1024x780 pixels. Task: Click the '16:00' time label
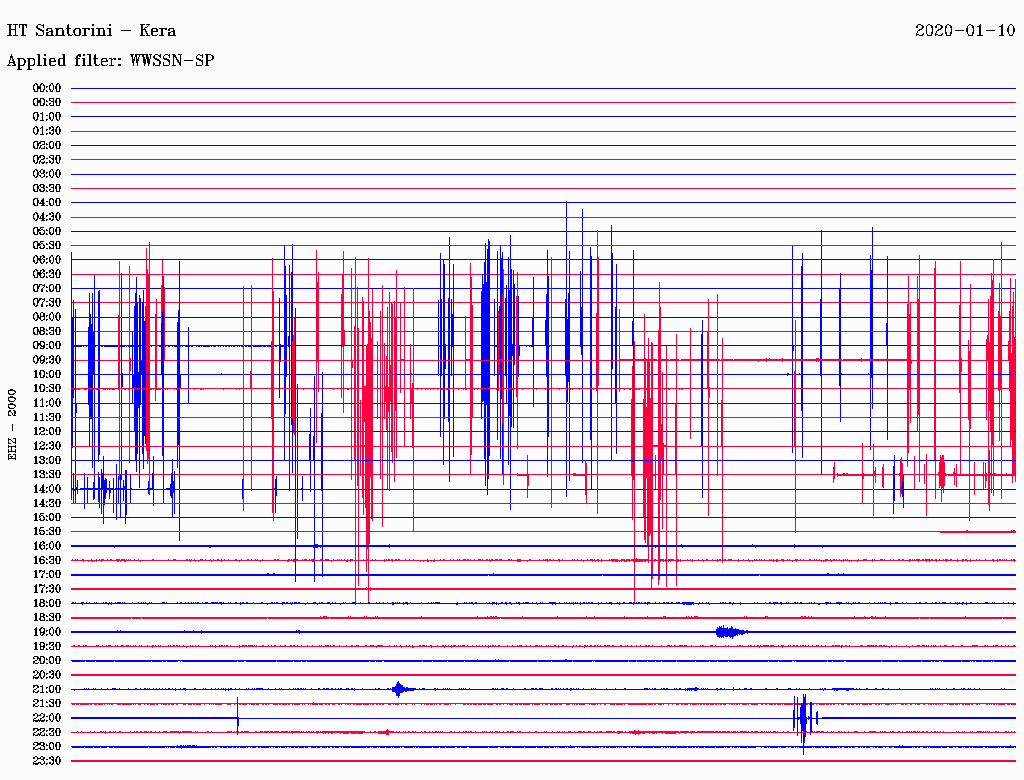tap(47, 546)
